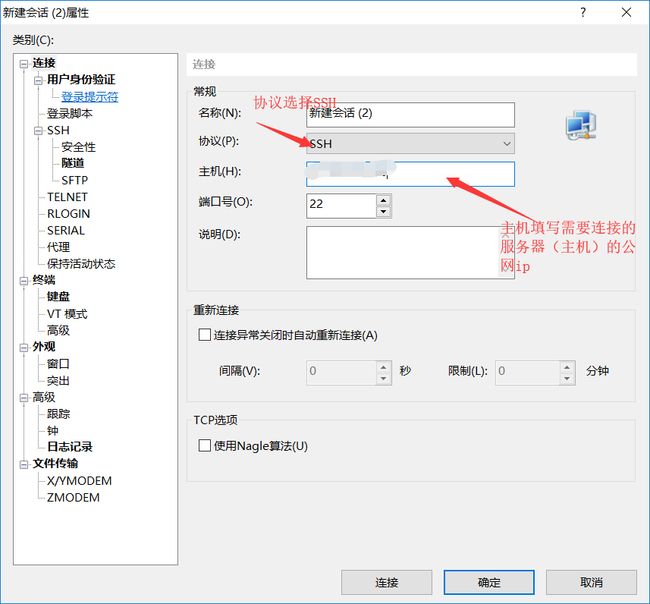
Task: Click the 取消 button
Action: pos(591,582)
